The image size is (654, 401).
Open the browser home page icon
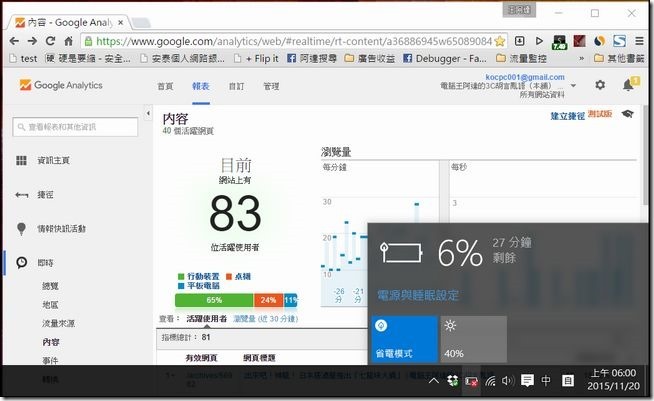pyautogui.click(x=68, y=41)
